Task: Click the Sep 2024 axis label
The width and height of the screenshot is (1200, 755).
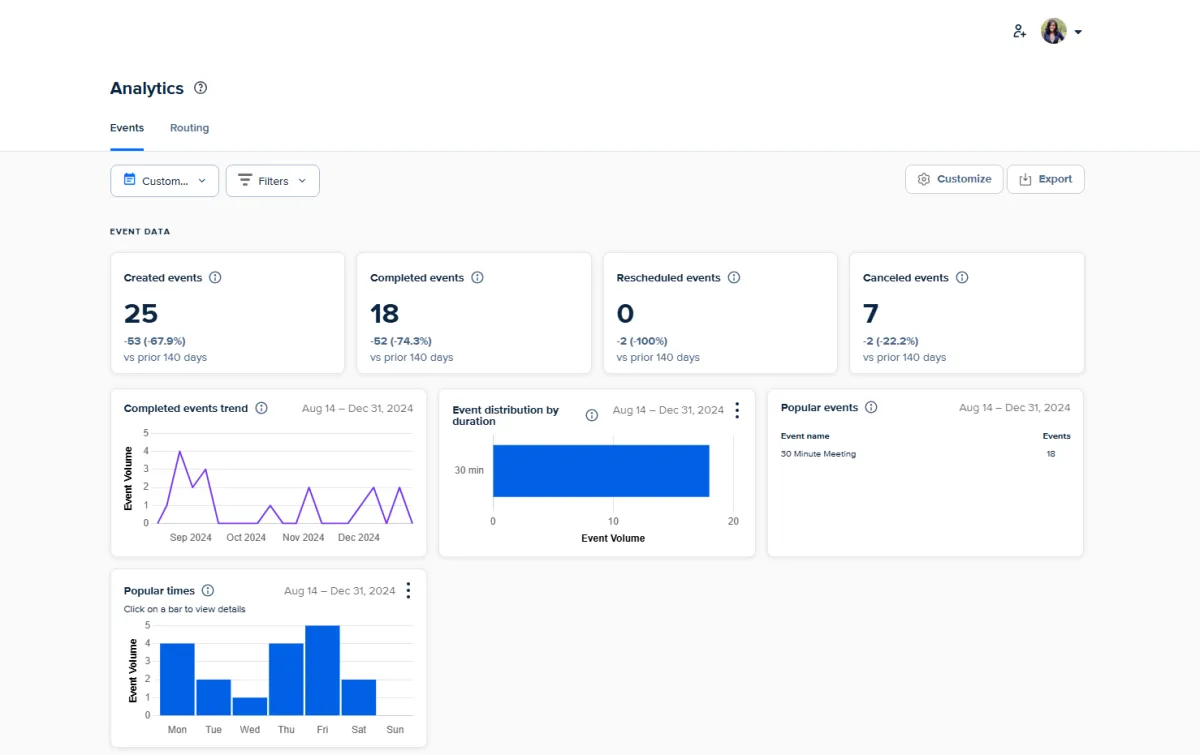Action: (x=191, y=537)
